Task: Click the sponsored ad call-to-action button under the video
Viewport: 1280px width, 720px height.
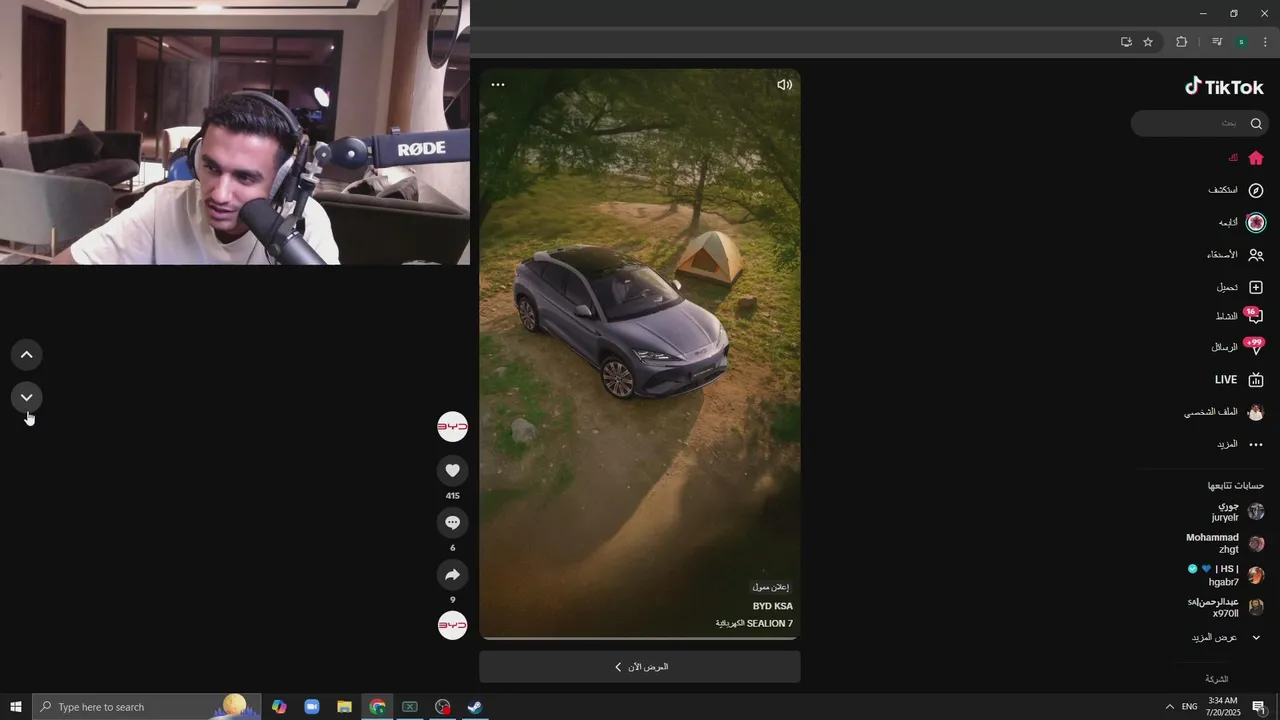Action: [640, 667]
